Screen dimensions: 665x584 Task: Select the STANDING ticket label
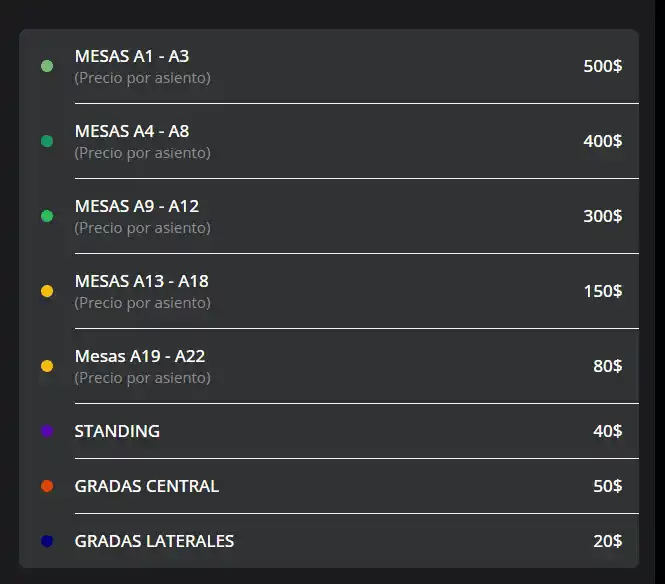pyautogui.click(x=117, y=431)
